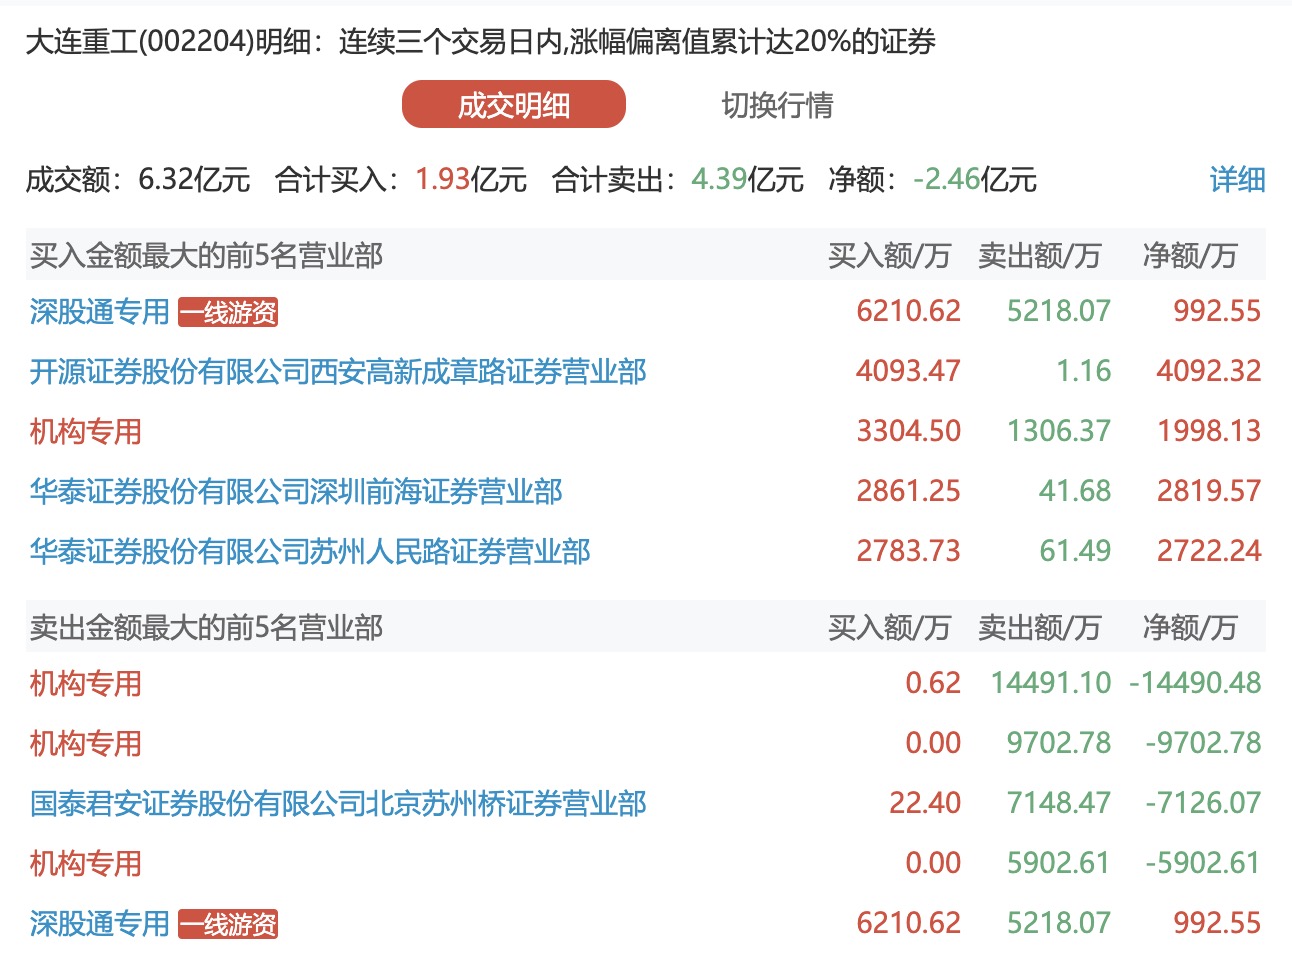The image size is (1292, 954).
Task: Select 机构专用 row with sell amount 9702.78
Action: [x=86, y=744]
